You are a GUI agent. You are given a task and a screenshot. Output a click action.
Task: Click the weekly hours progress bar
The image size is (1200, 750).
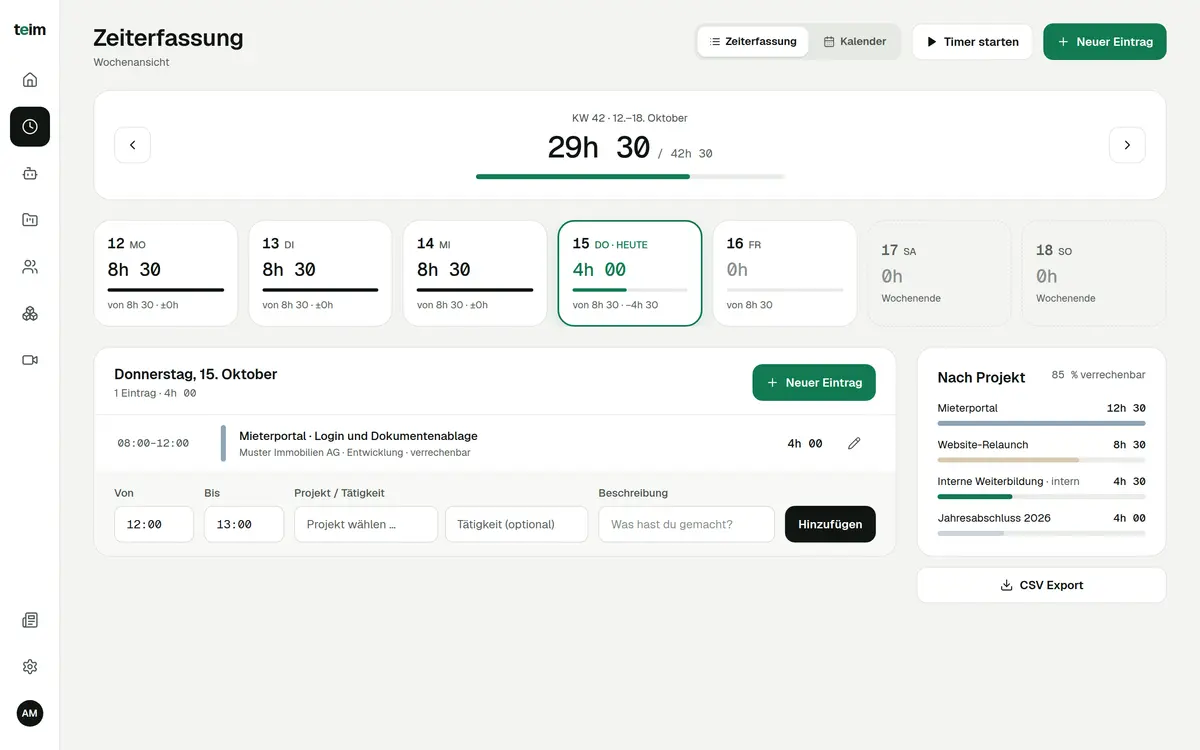tap(630, 176)
